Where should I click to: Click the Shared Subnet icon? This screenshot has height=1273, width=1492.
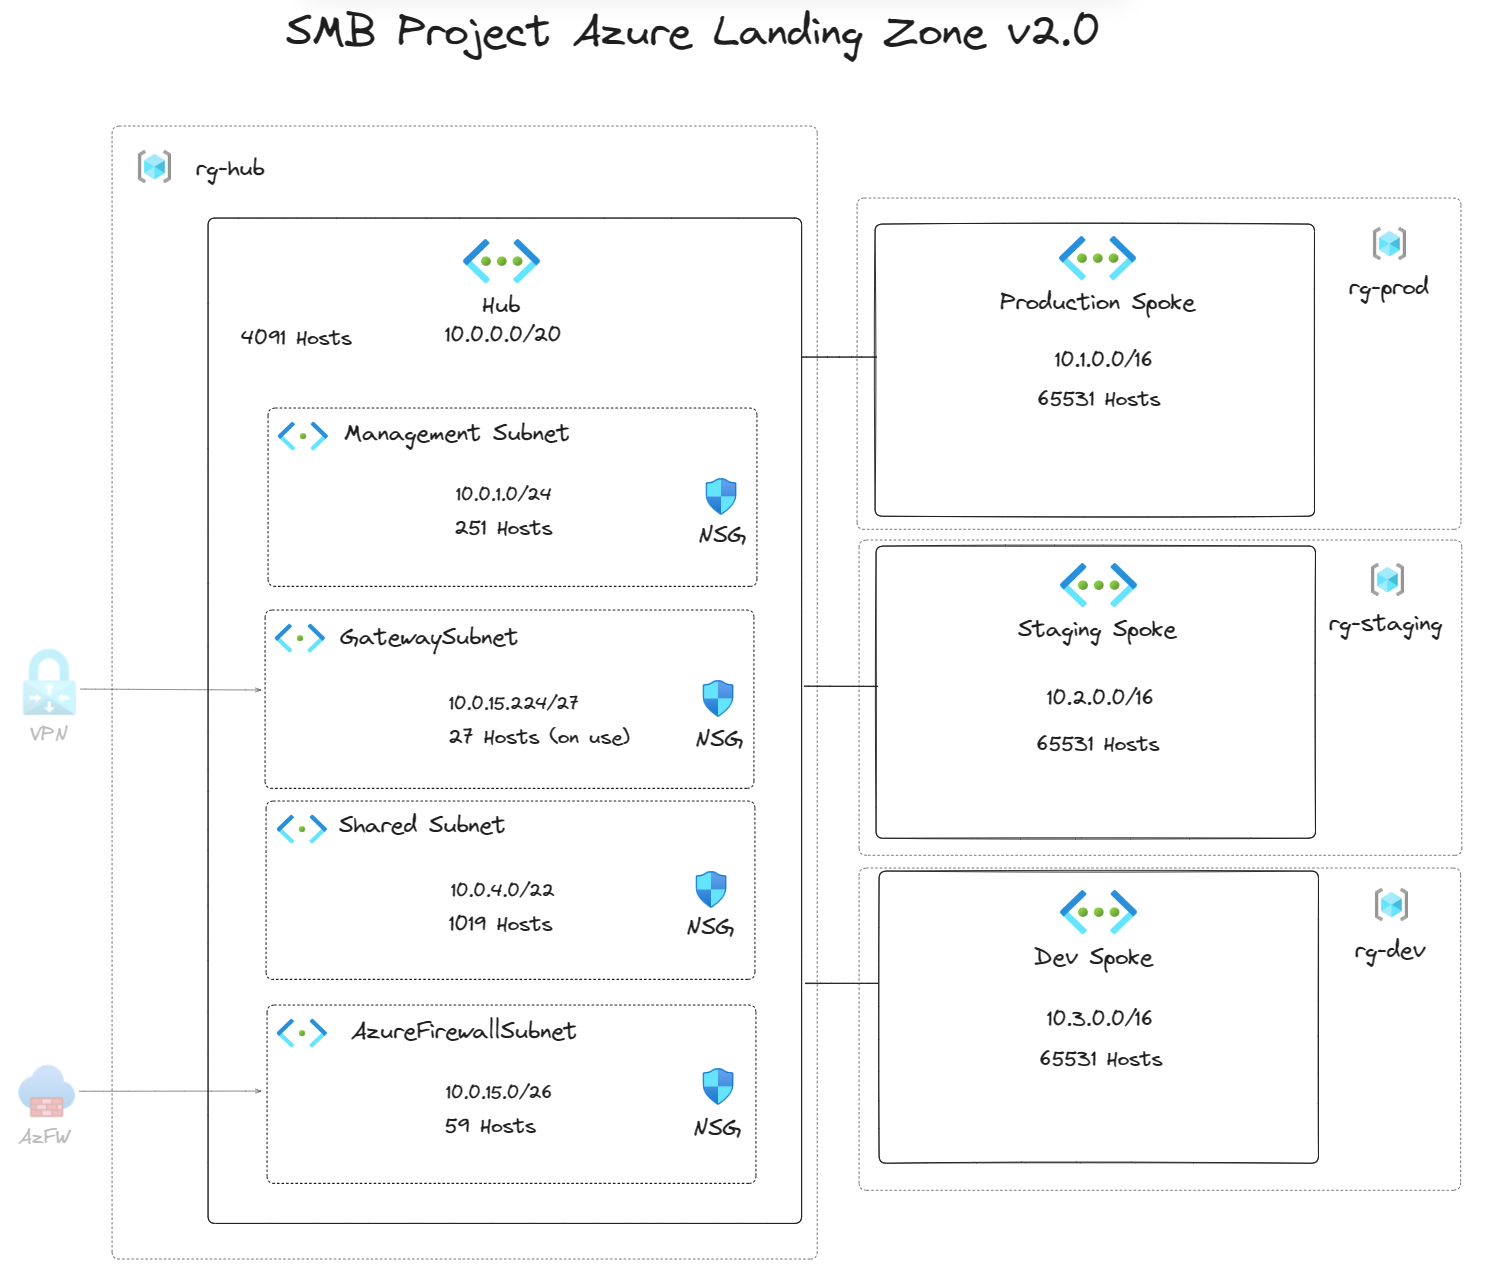[x=302, y=828]
